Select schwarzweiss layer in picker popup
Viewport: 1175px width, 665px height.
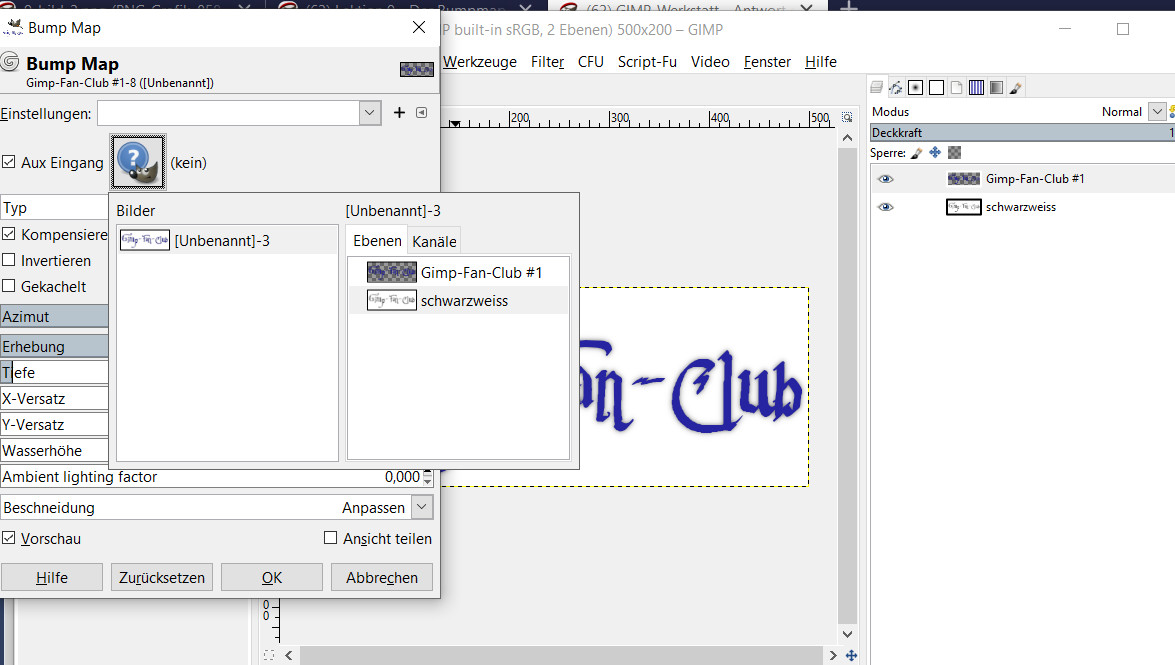pos(458,301)
